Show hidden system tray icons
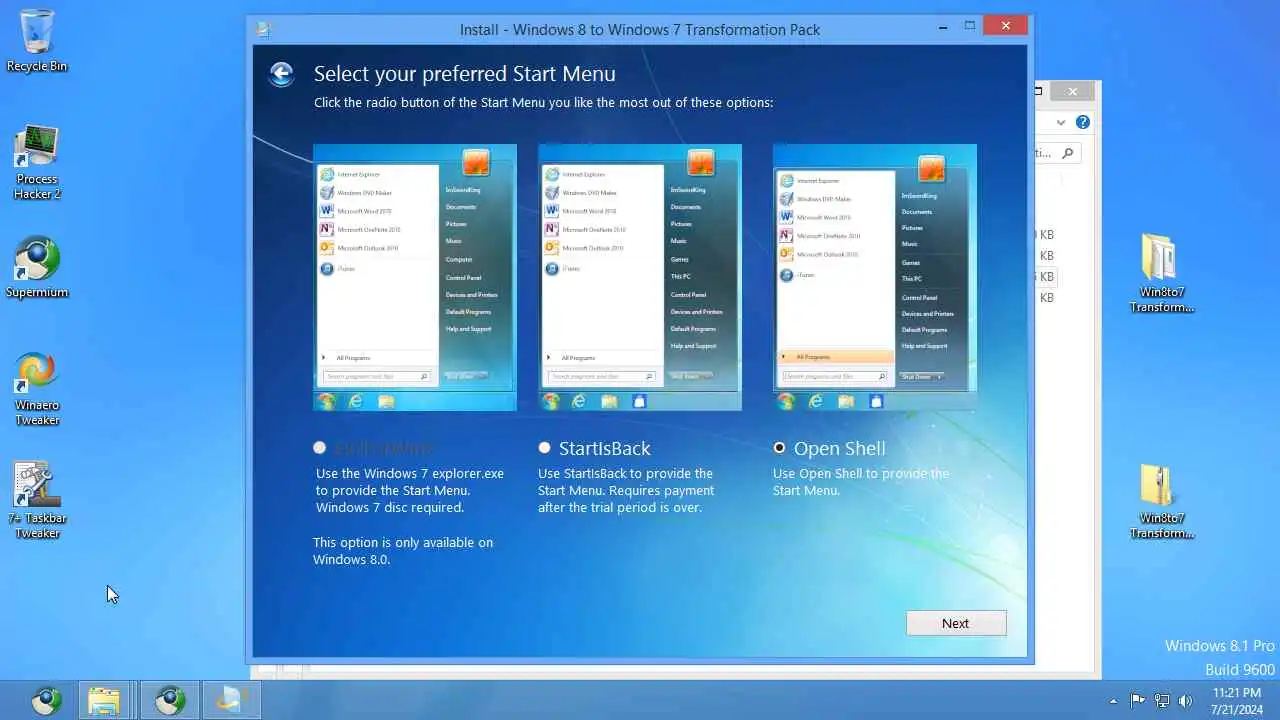The width and height of the screenshot is (1280, 720). [1113, 701]
